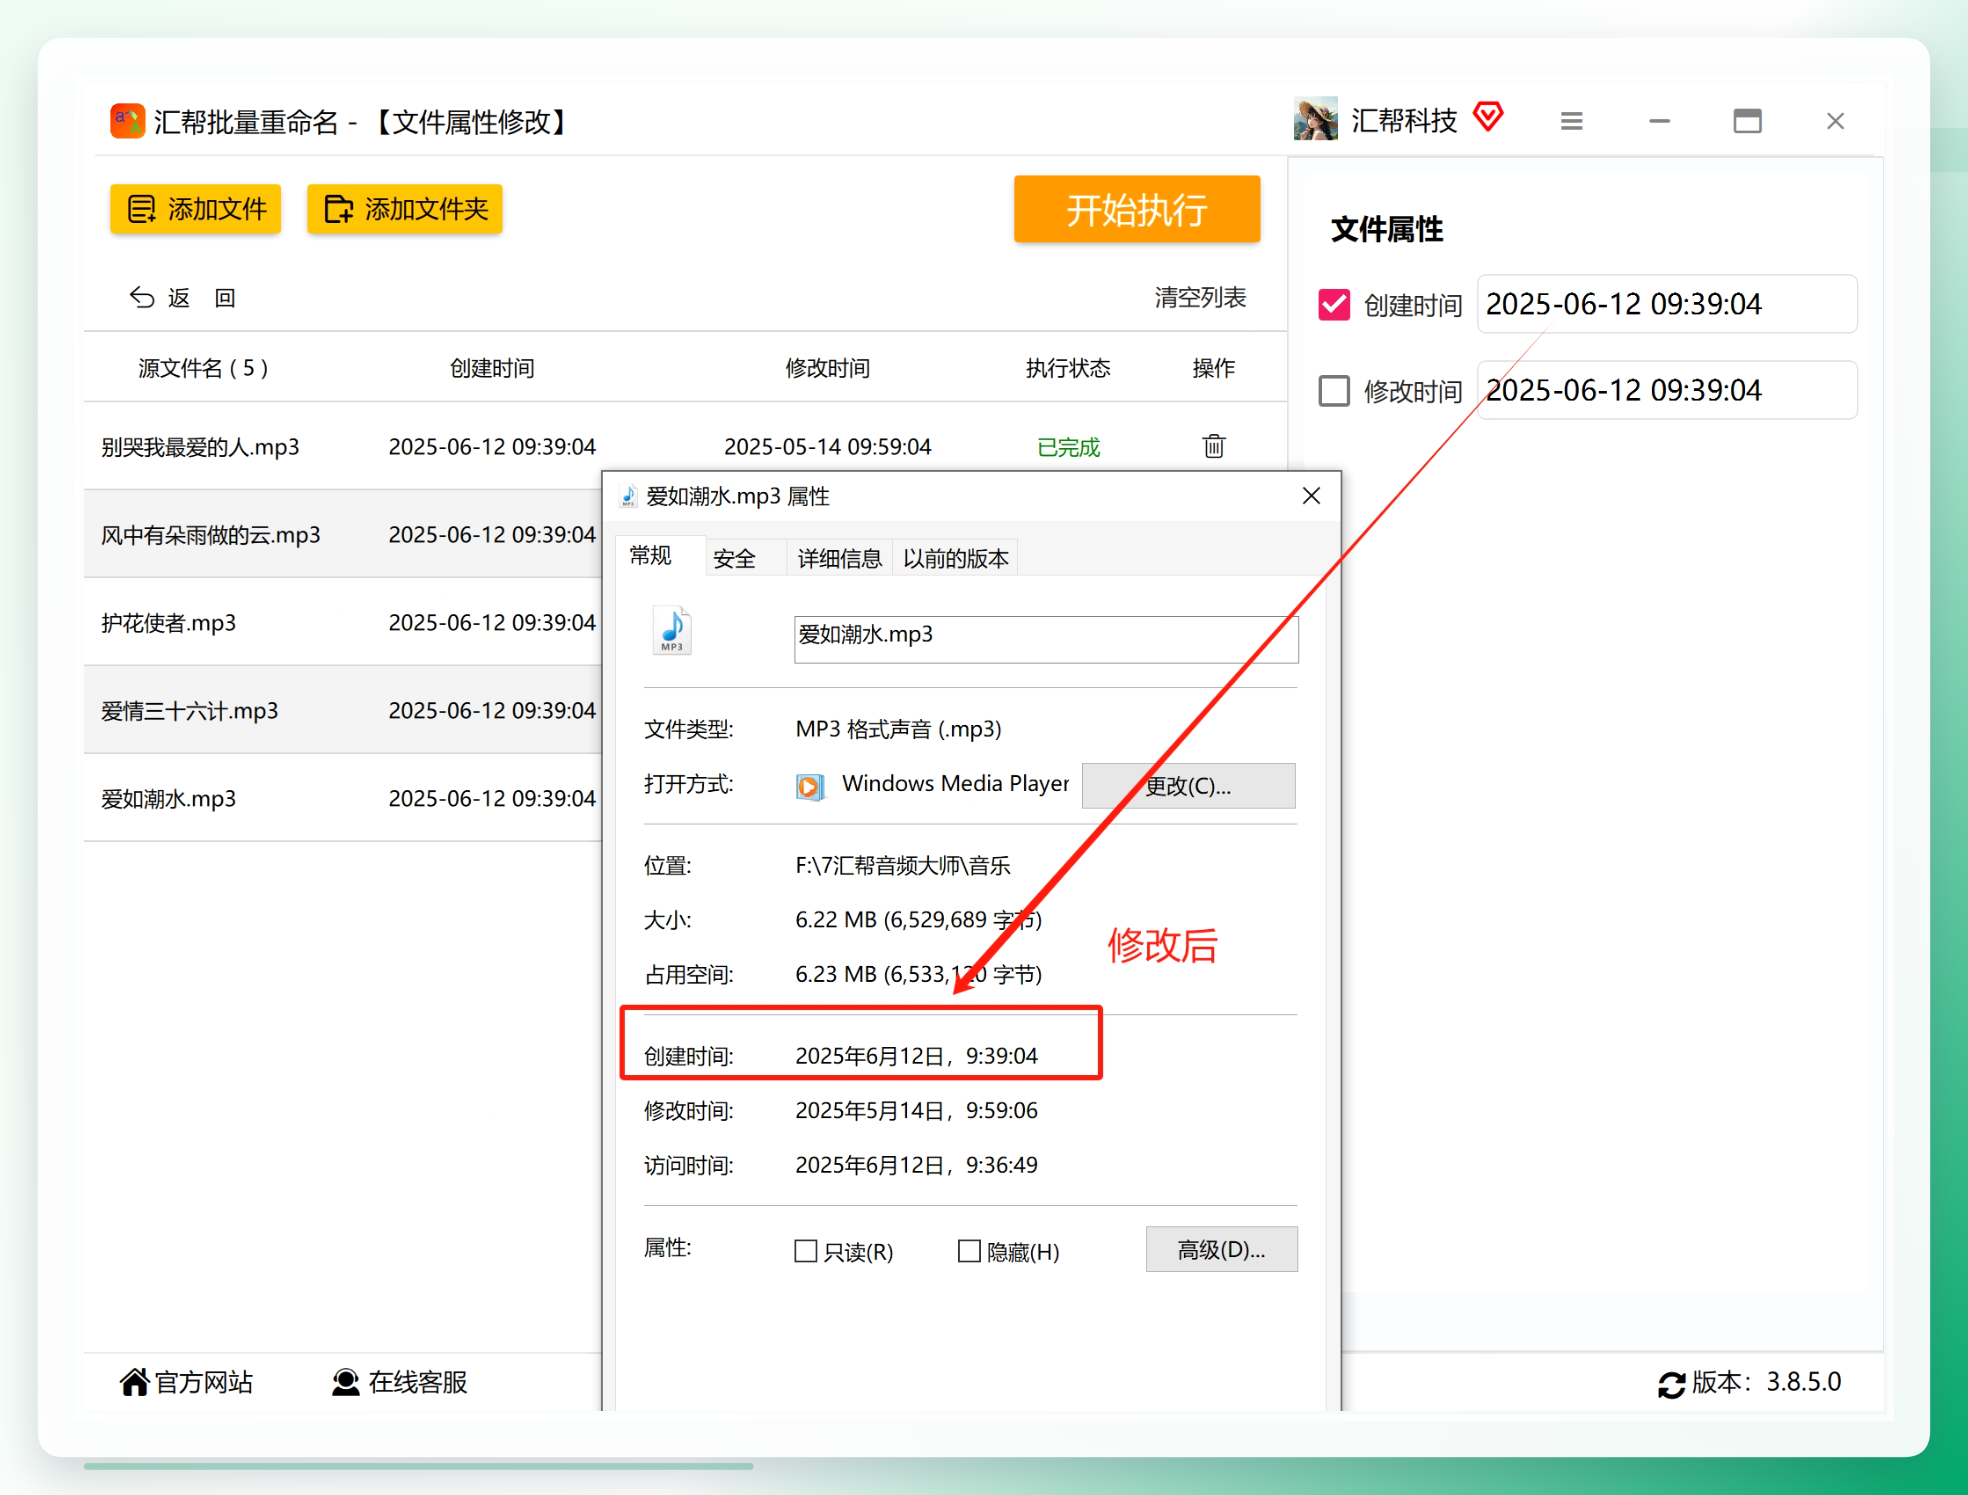Click the 更改(C)... button
This screenshot has width=1968, height=1495.
pyautogui.click(x=1188, y=785)
